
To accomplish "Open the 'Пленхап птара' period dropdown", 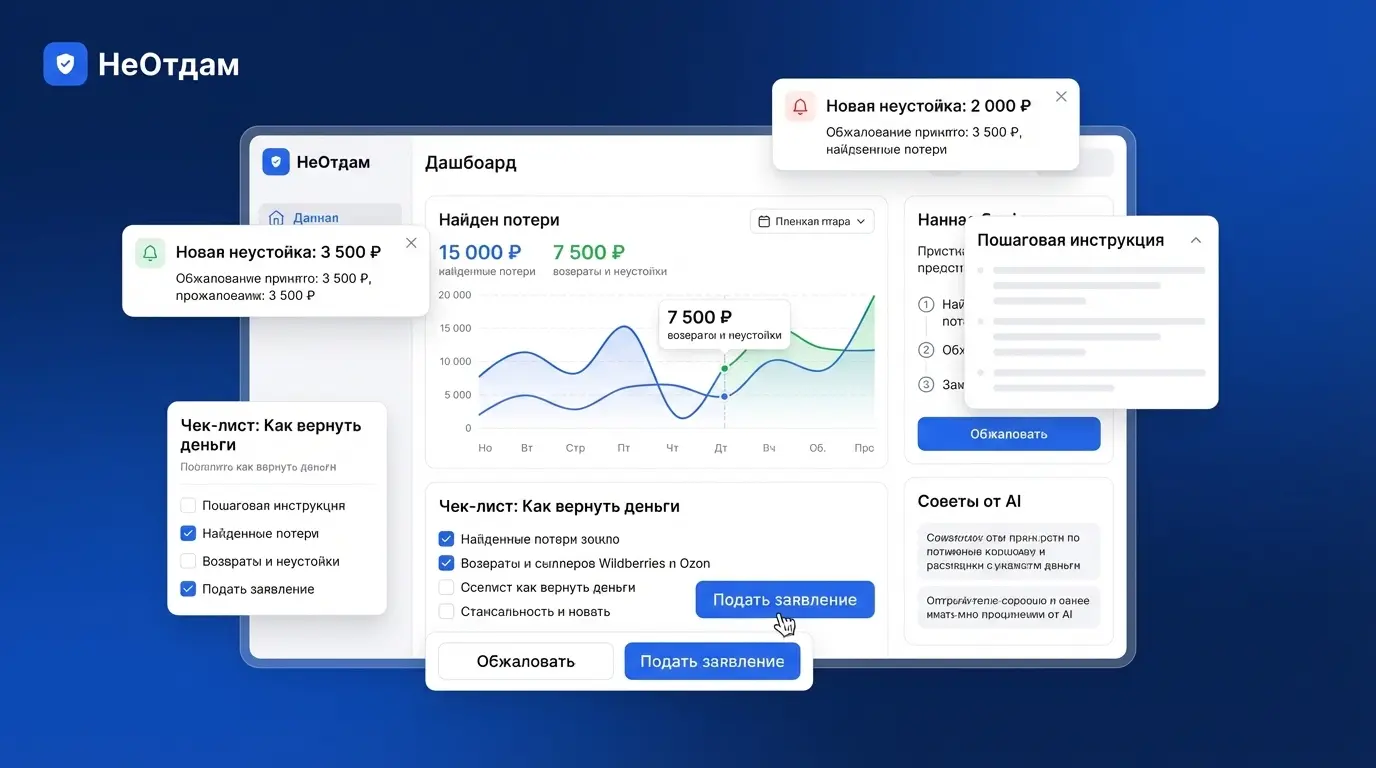I will 812,220.
